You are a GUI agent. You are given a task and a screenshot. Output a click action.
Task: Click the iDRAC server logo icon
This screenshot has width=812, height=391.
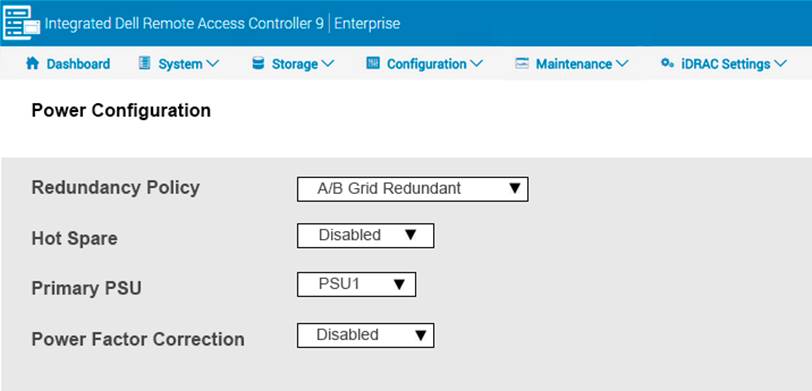tap(21, 23)
